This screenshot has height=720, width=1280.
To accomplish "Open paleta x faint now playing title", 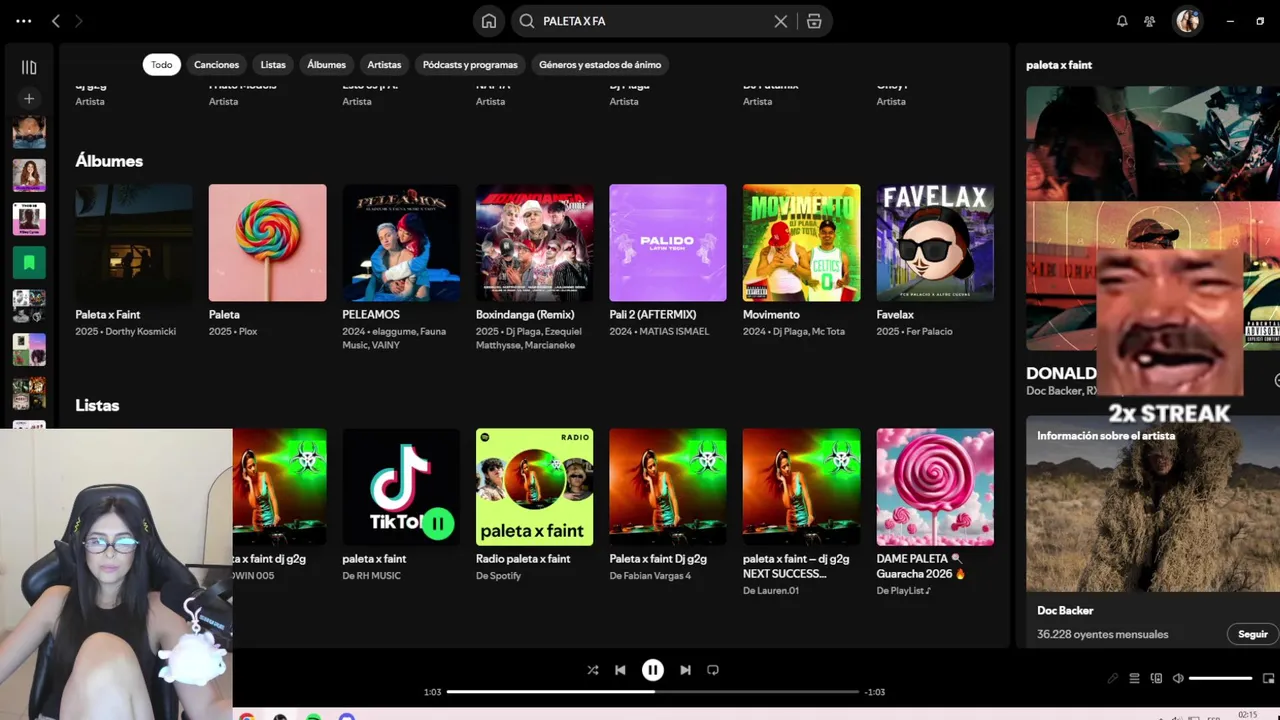I will [x=1059, y=65].
